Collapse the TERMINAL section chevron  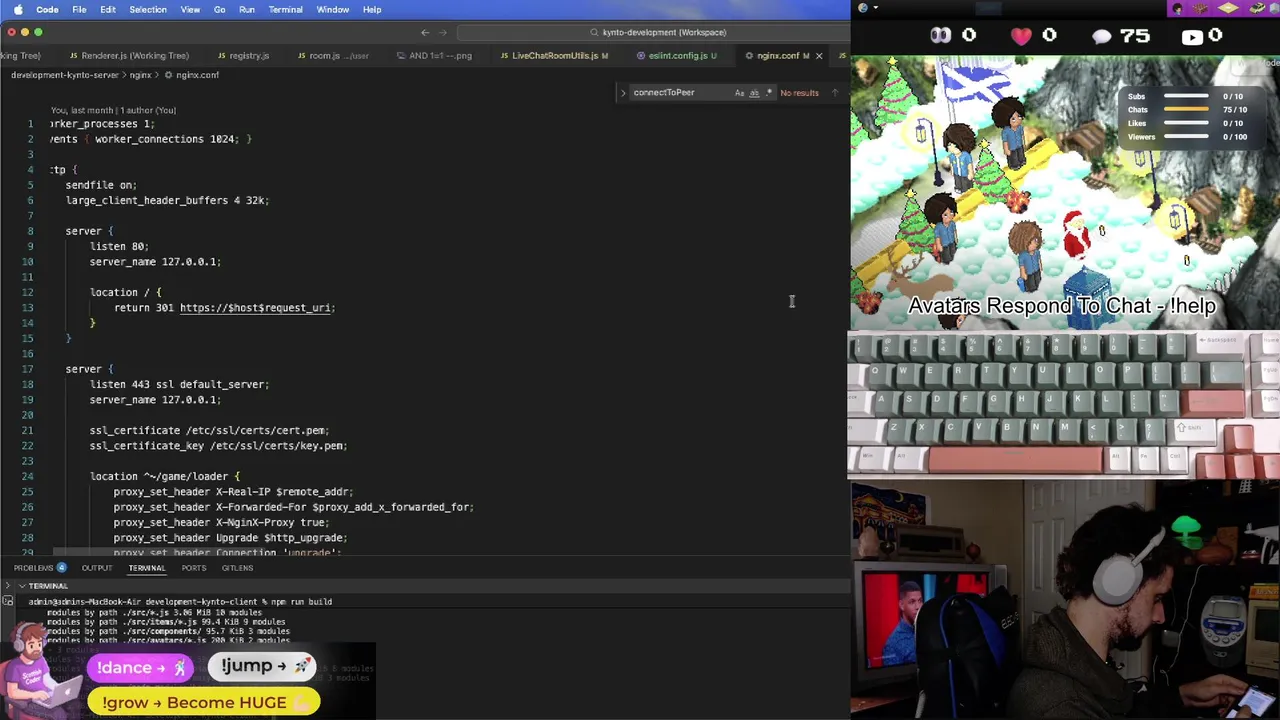[22, 586]
